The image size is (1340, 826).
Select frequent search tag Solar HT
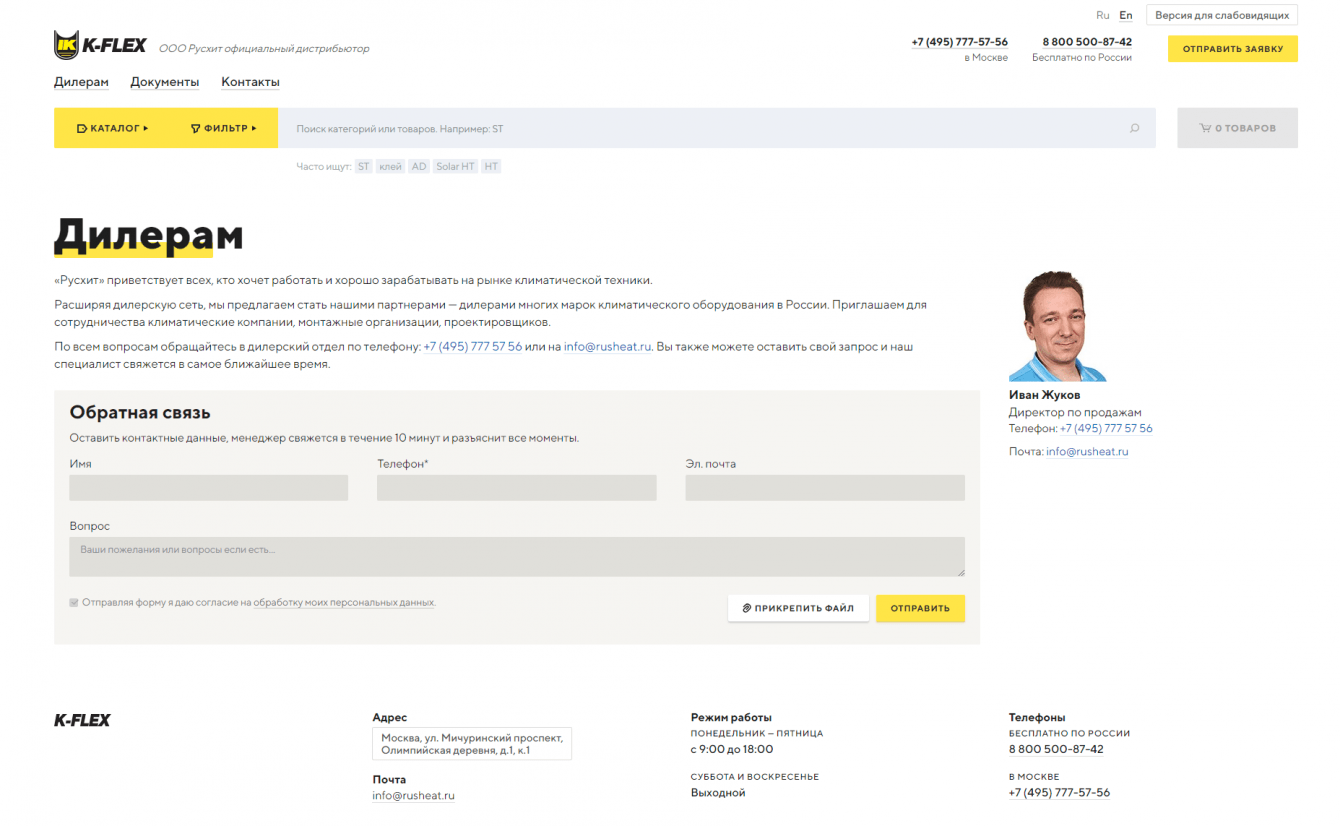pyautogui.click(x=455, y=166)
